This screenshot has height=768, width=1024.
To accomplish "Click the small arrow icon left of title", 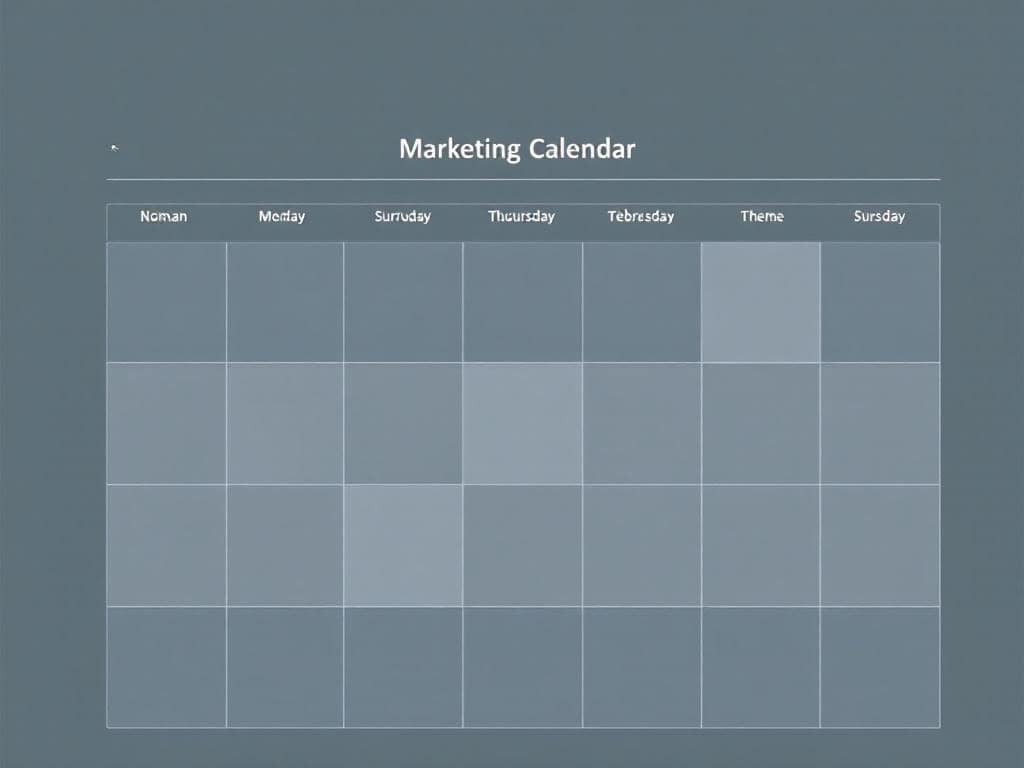I will click(114, 148).
